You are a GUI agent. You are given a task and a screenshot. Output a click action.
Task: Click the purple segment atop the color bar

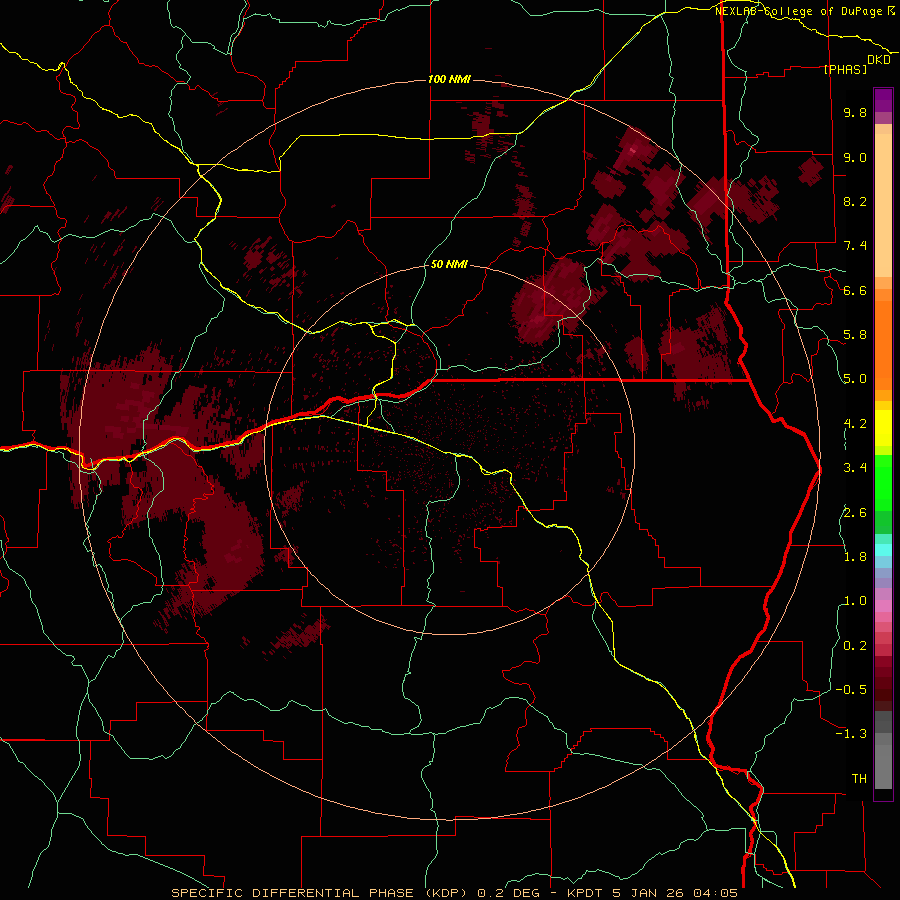(883, 100)
